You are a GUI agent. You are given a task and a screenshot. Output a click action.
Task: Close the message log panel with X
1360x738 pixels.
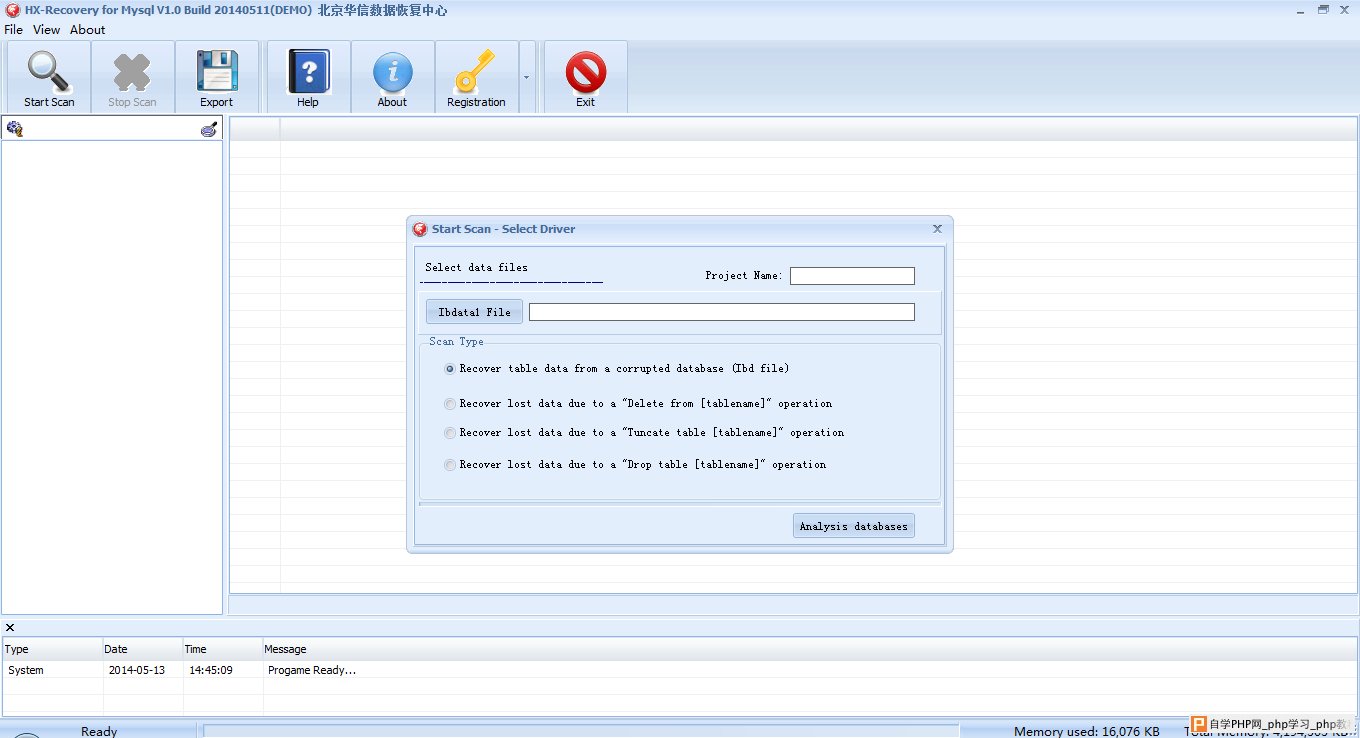(10, 628)
